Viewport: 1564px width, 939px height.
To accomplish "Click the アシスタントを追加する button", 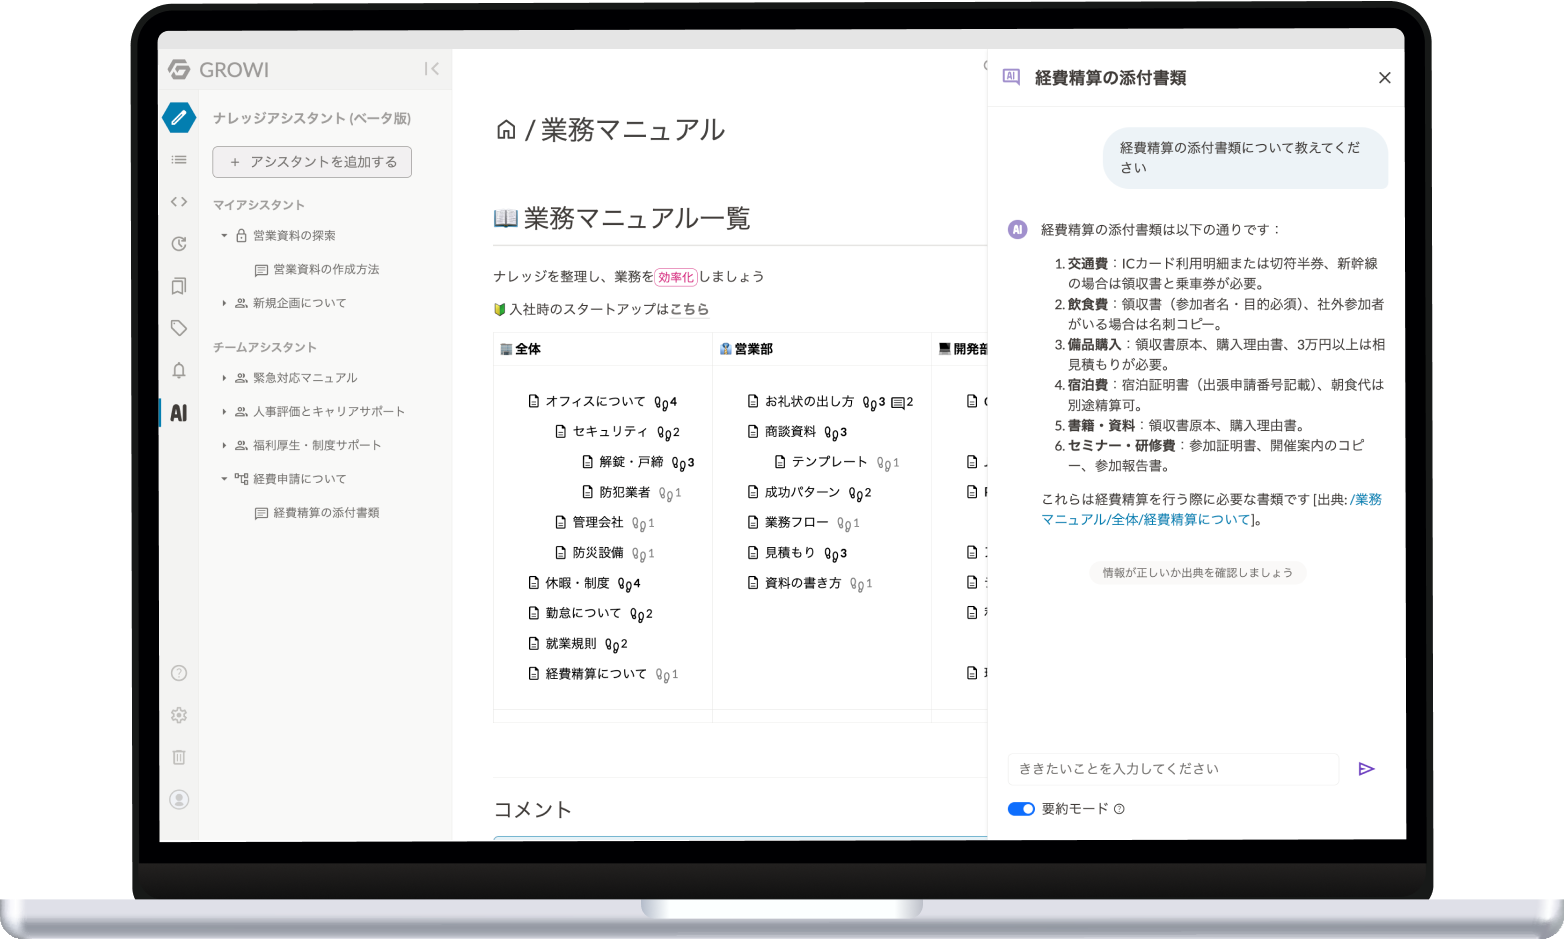I will (x=311, y=161).
